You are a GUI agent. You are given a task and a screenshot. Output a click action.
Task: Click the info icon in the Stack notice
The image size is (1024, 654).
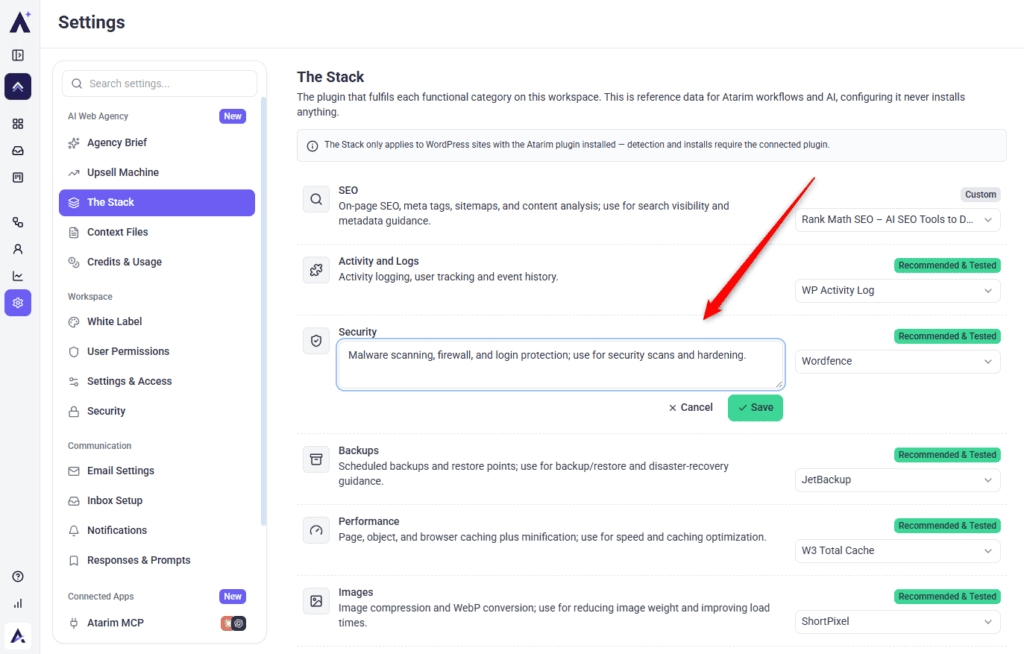coord(313,146)
